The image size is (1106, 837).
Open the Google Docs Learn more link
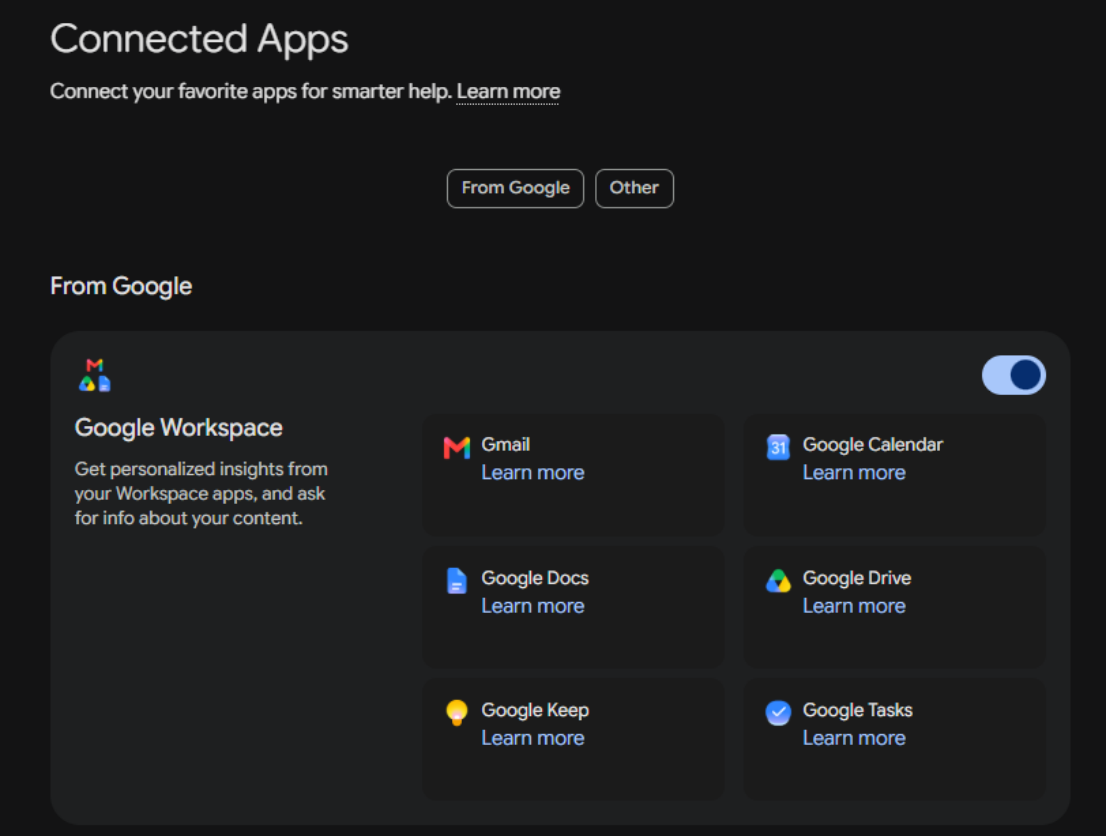click(x=533, y=606)
